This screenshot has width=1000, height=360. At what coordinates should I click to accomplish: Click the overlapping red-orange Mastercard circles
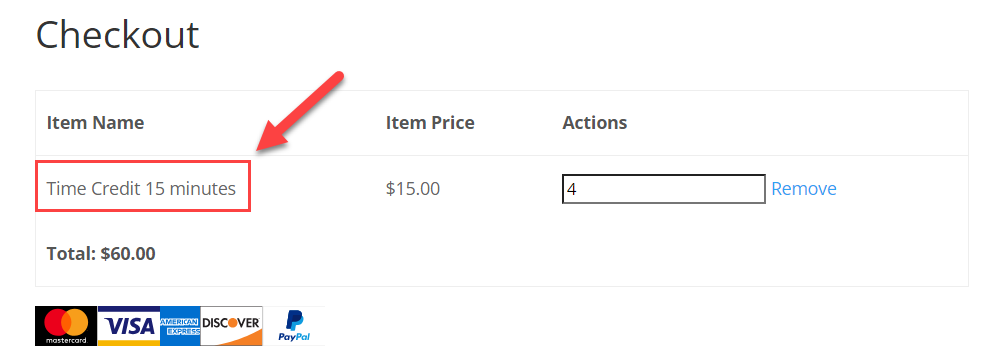[66, 322]
